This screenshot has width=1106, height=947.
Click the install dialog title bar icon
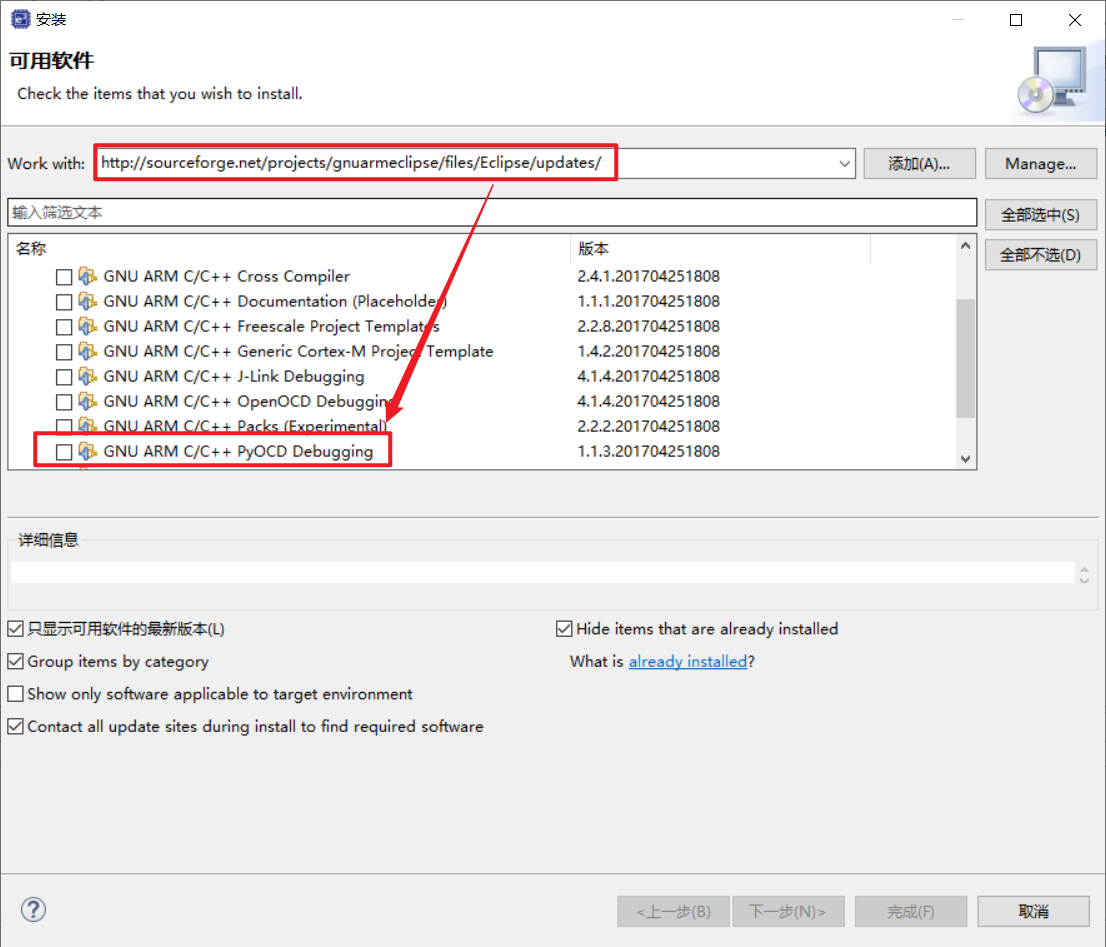point(20,19)
